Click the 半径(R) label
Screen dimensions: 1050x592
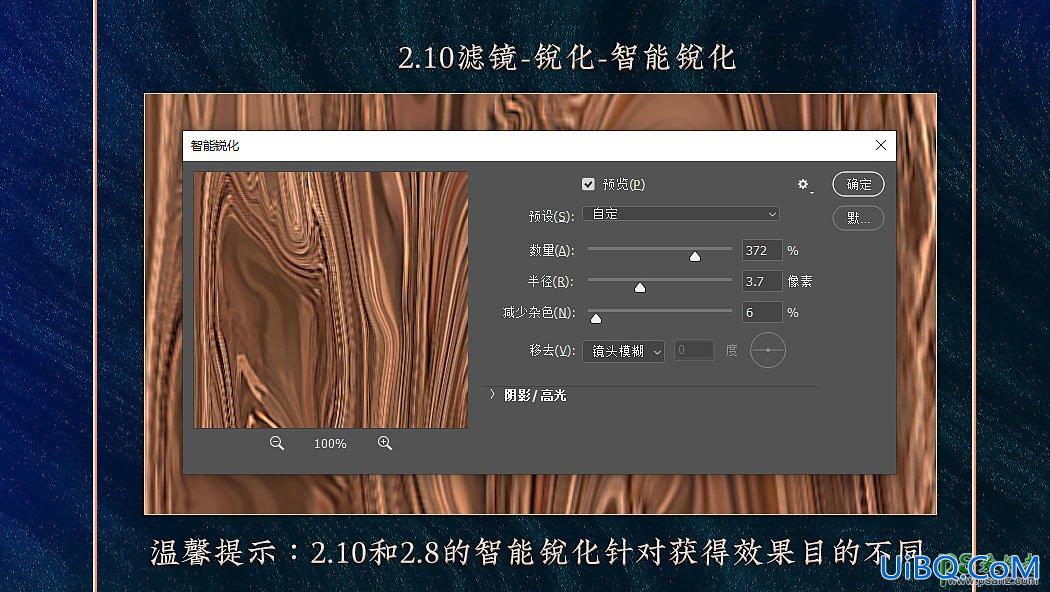click(550, 281)
